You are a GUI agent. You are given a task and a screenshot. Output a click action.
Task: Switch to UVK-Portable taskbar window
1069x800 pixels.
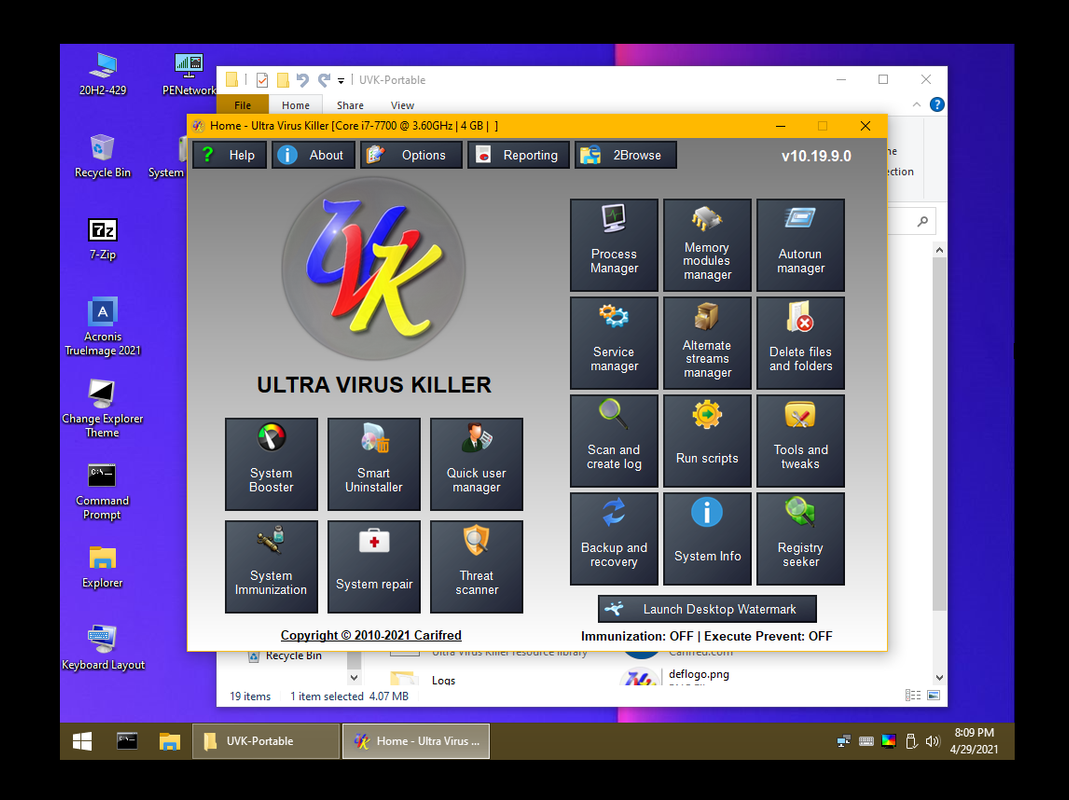click(x=266, y=741)
